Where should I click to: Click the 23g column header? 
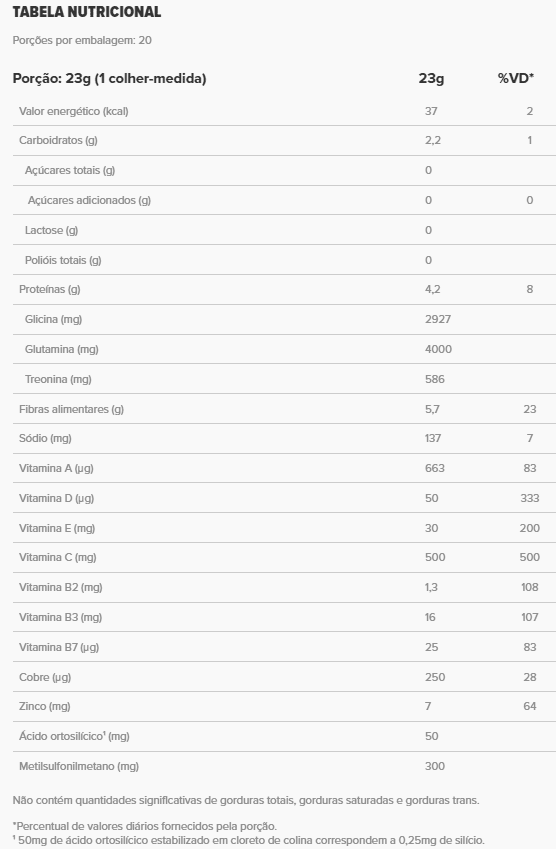pyautogui.click(x=431, y=79)
